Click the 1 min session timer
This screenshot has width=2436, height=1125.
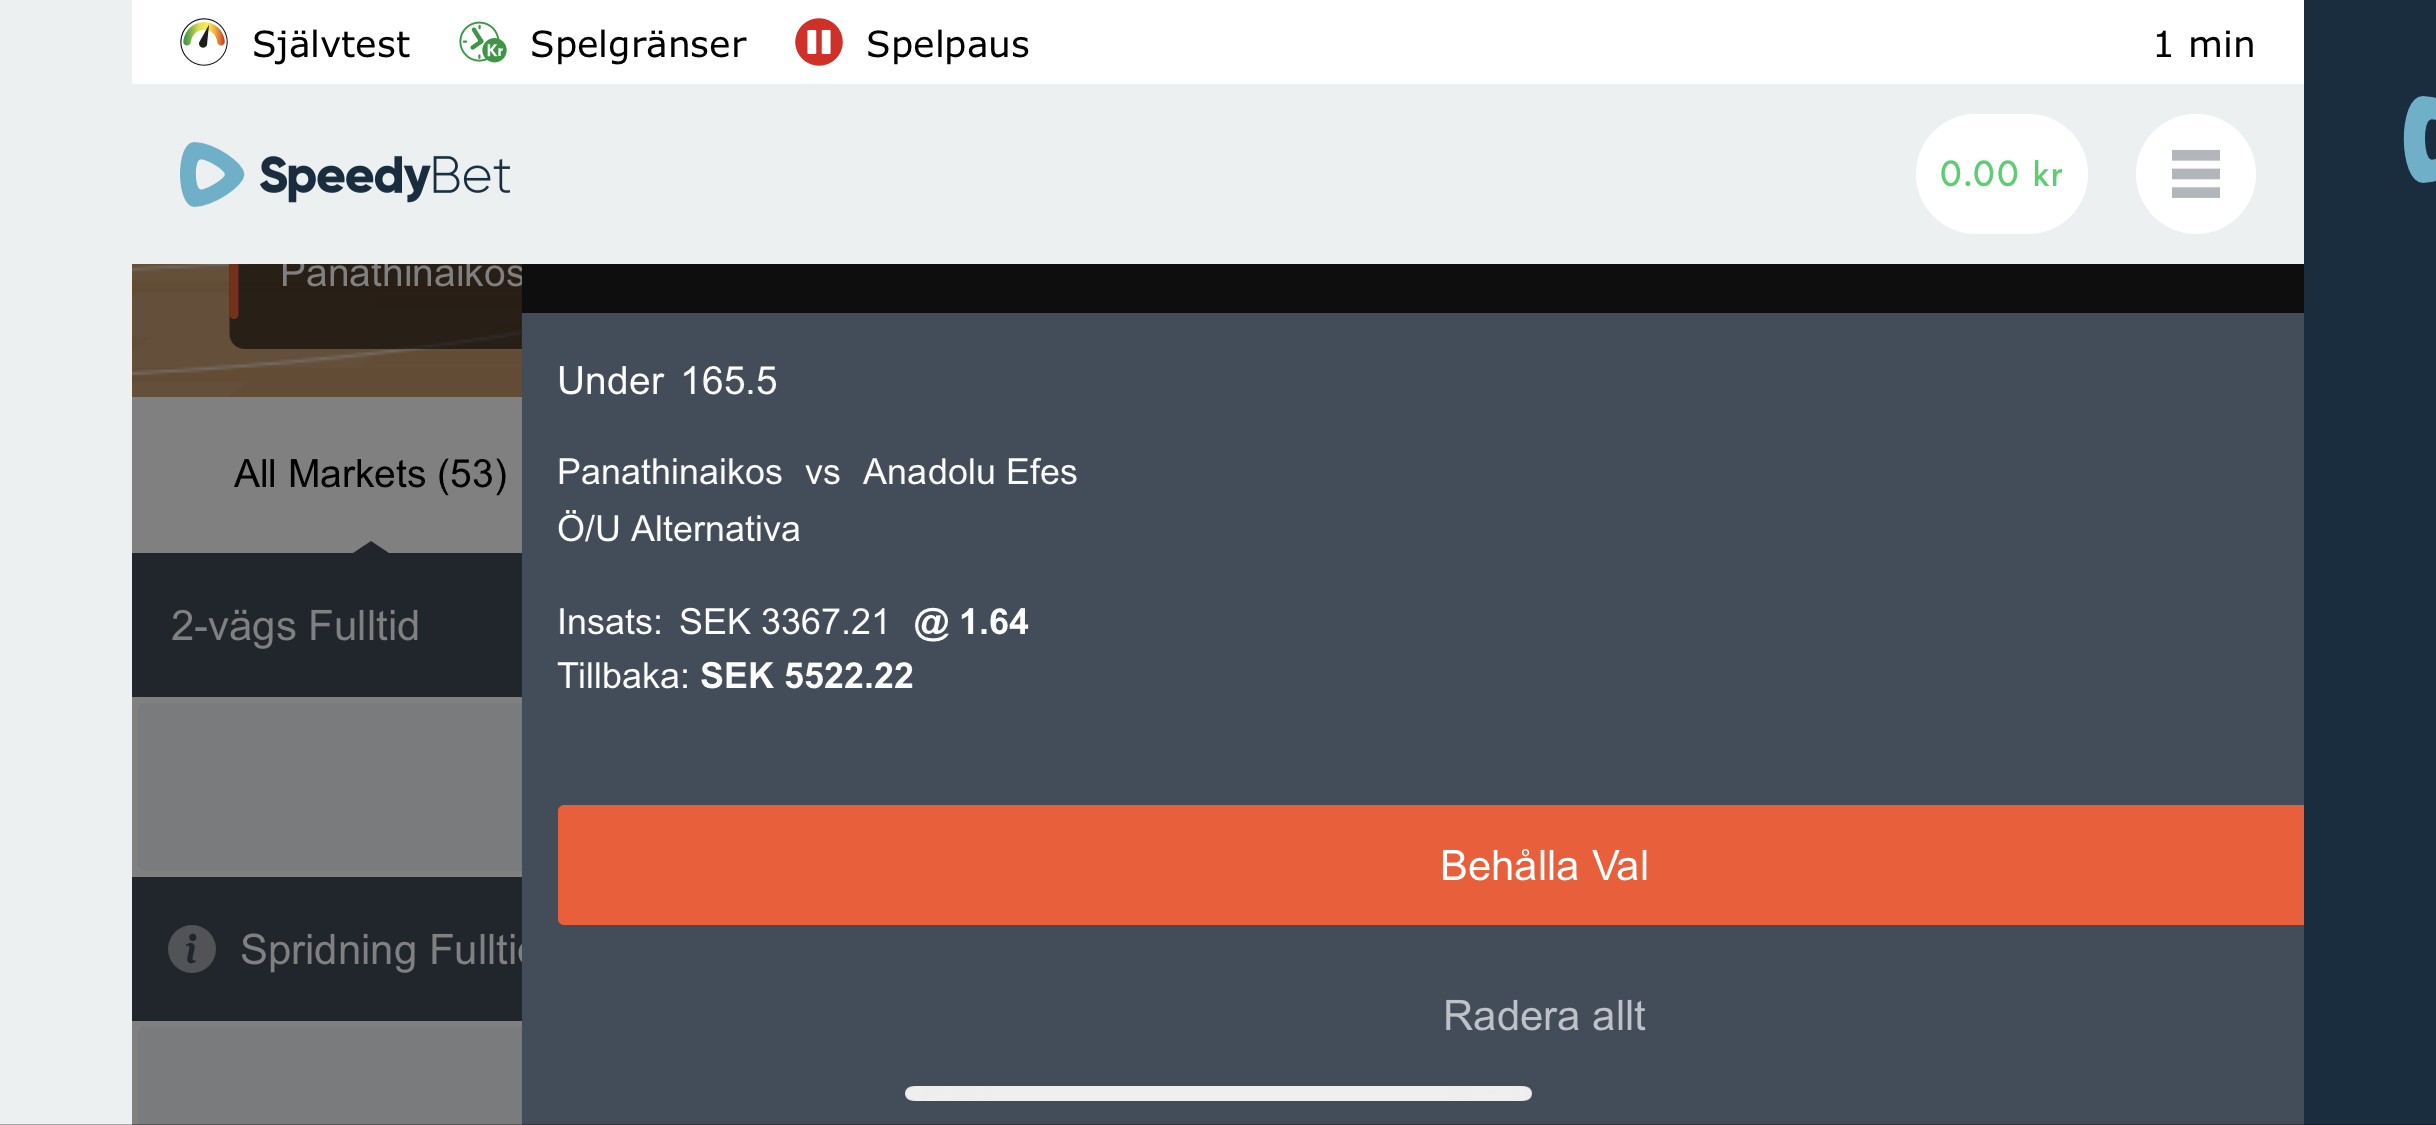pyautogui.click(x=2204, y=44)
